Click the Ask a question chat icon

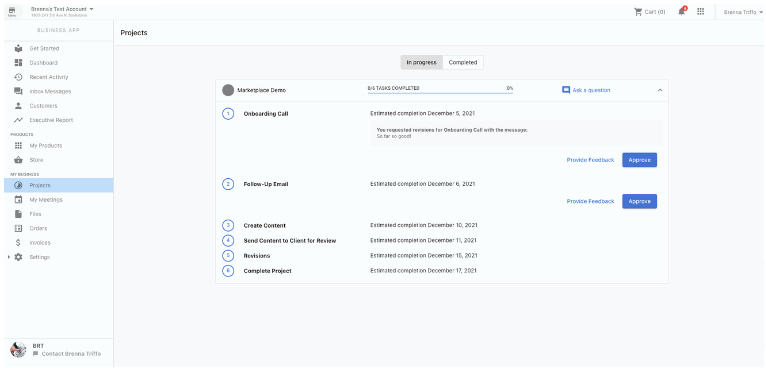point(566,90)
